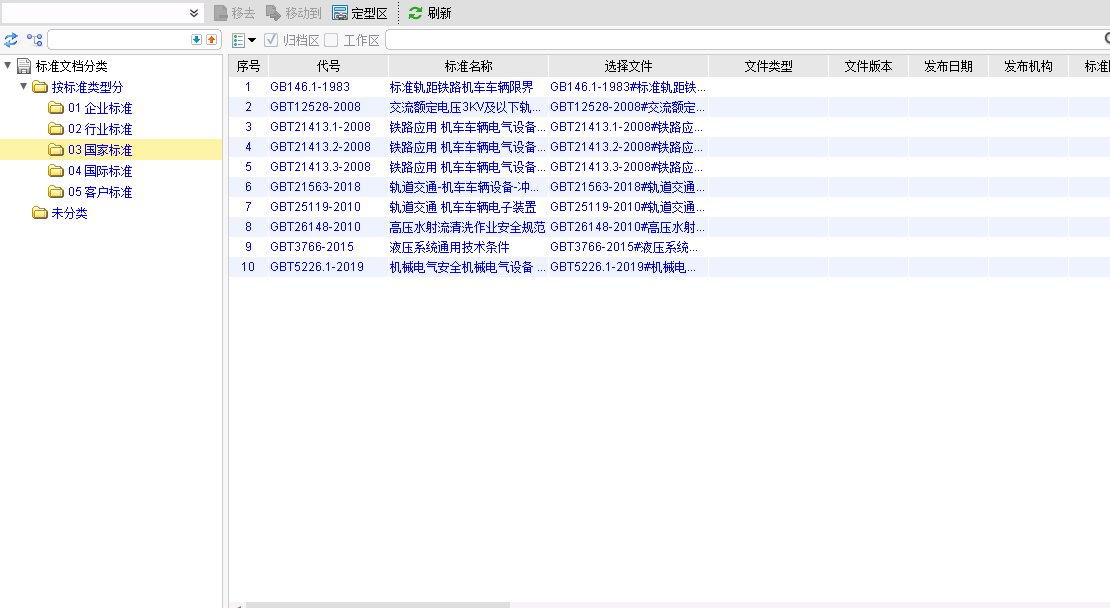Collapse the 标准文档分类 root node
This screenshot has height=608, width=1110.
(8, 65)
